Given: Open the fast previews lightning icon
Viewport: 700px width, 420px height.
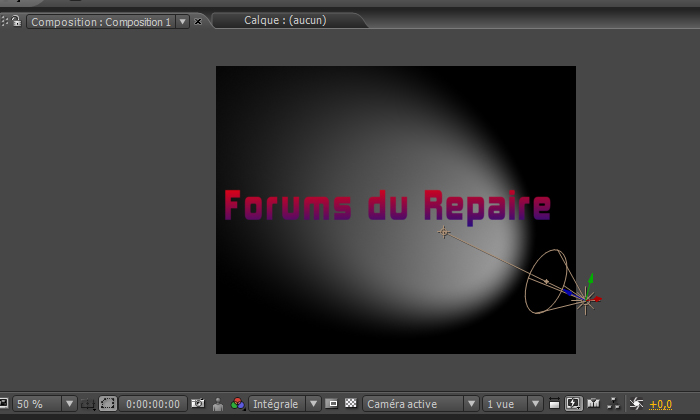Looking at the screenshot, I should (x=573, y=404).
